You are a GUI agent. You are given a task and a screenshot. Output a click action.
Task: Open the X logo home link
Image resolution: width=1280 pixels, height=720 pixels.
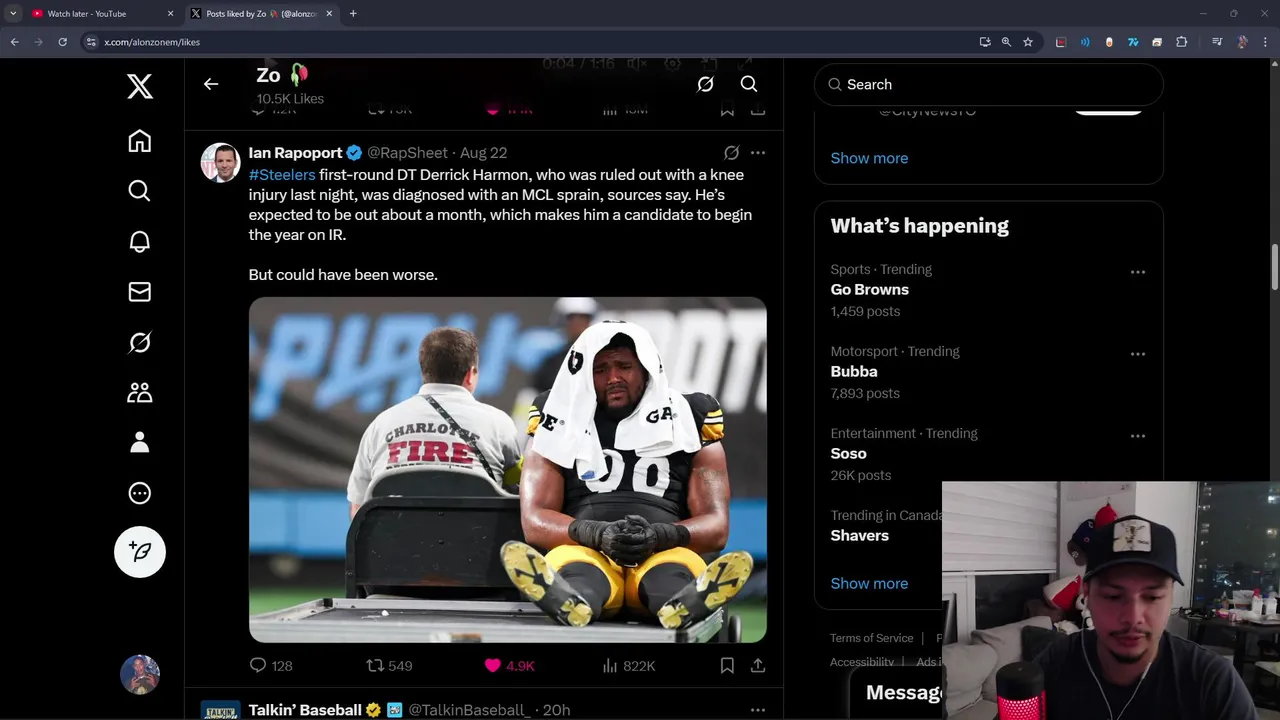pos(140,87)
